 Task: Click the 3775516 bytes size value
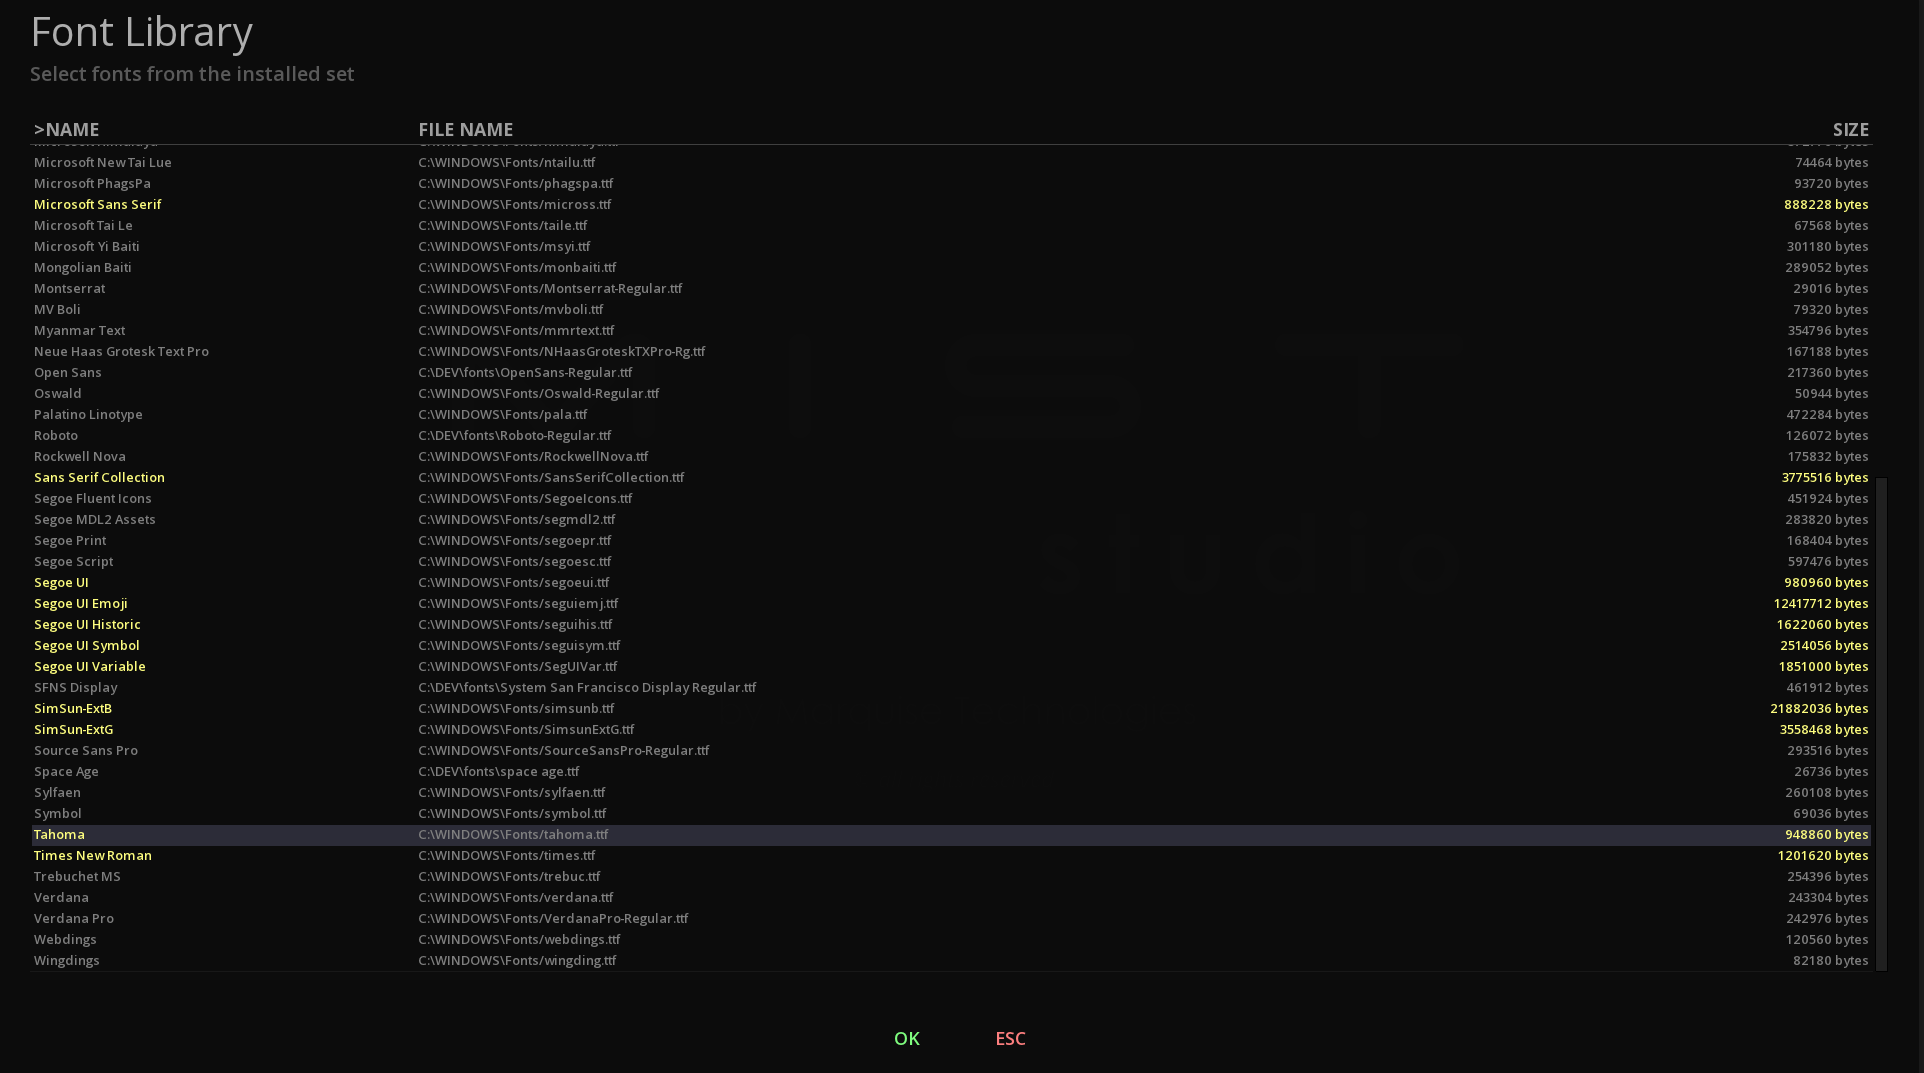tap(1825, 477)
